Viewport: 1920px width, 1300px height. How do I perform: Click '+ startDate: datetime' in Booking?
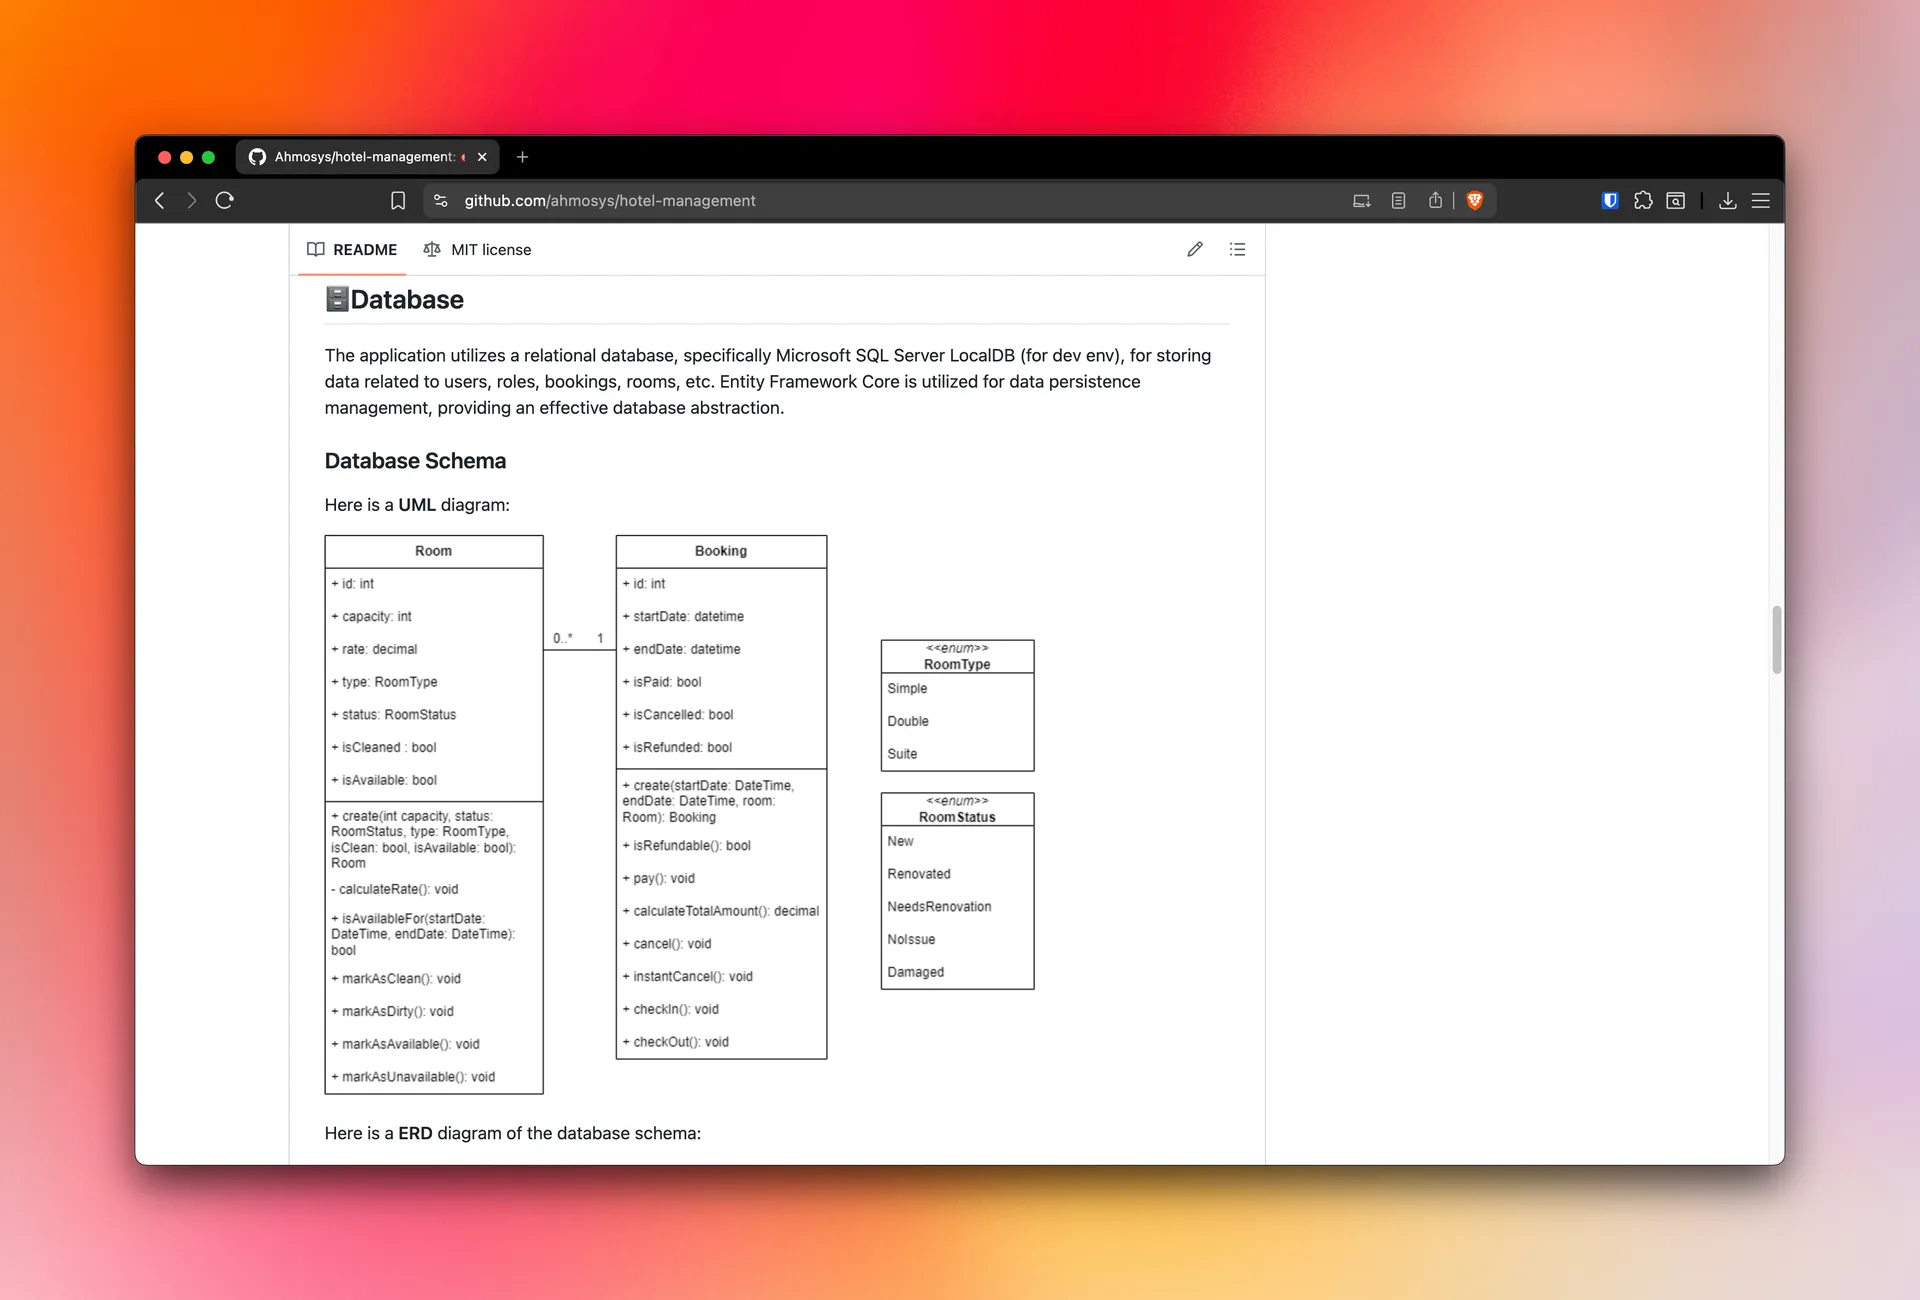683,617
